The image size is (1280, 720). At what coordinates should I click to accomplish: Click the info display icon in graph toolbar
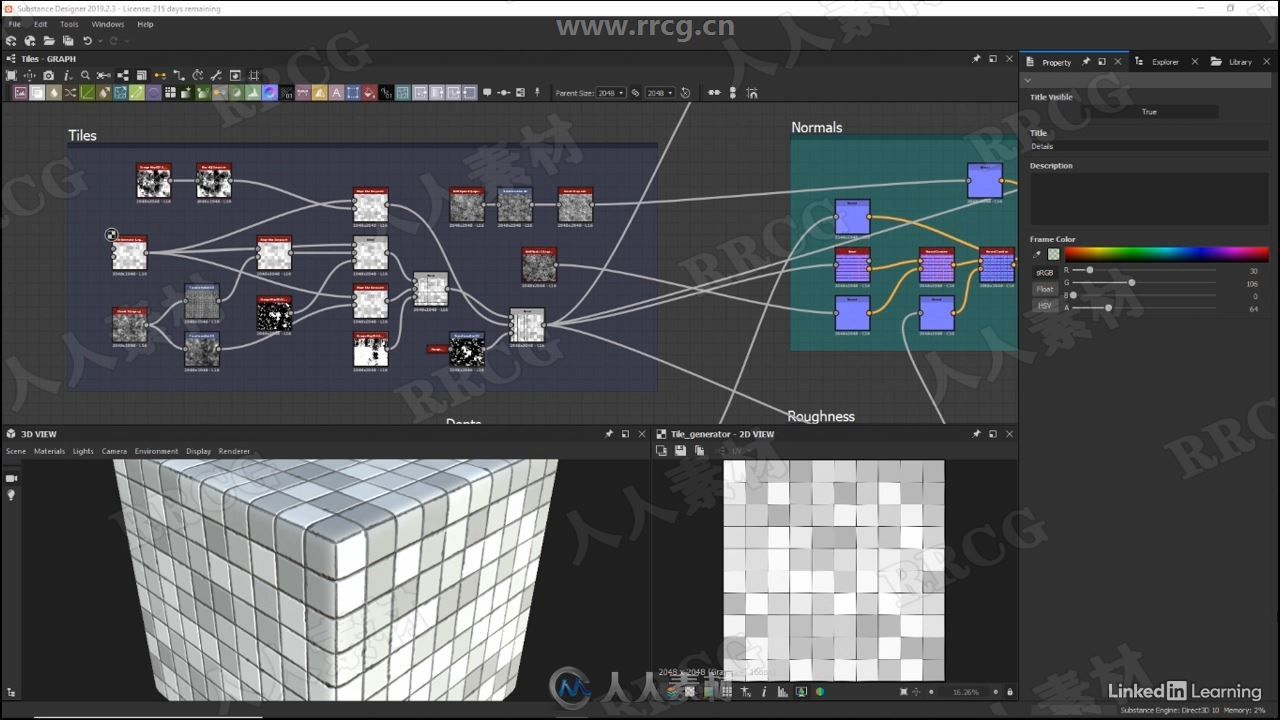tap(67, 76)
